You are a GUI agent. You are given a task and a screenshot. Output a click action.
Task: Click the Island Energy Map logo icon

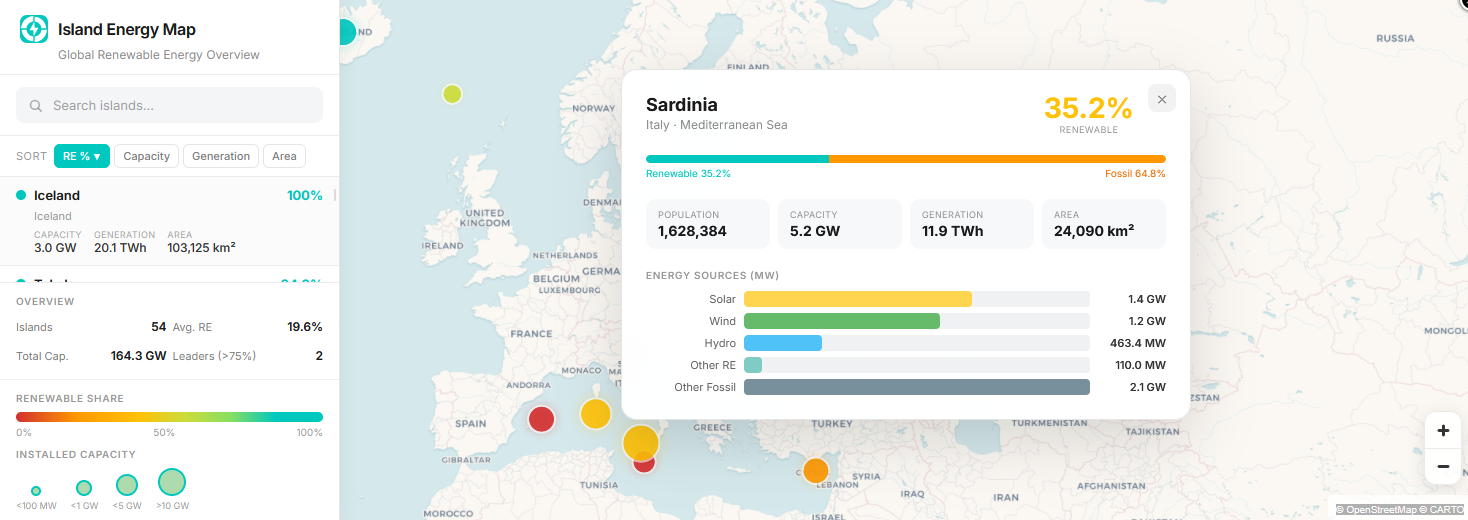(35, 30)
